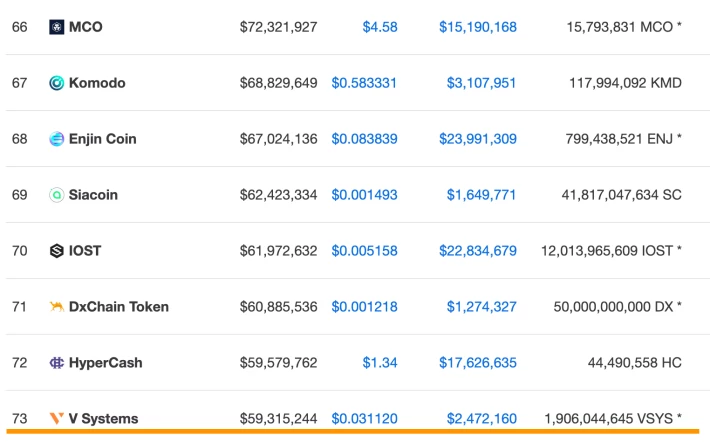This screenshot has width=710, height=443.
Task: Open the HyperCash name link
Action: (x=106, y=363)
